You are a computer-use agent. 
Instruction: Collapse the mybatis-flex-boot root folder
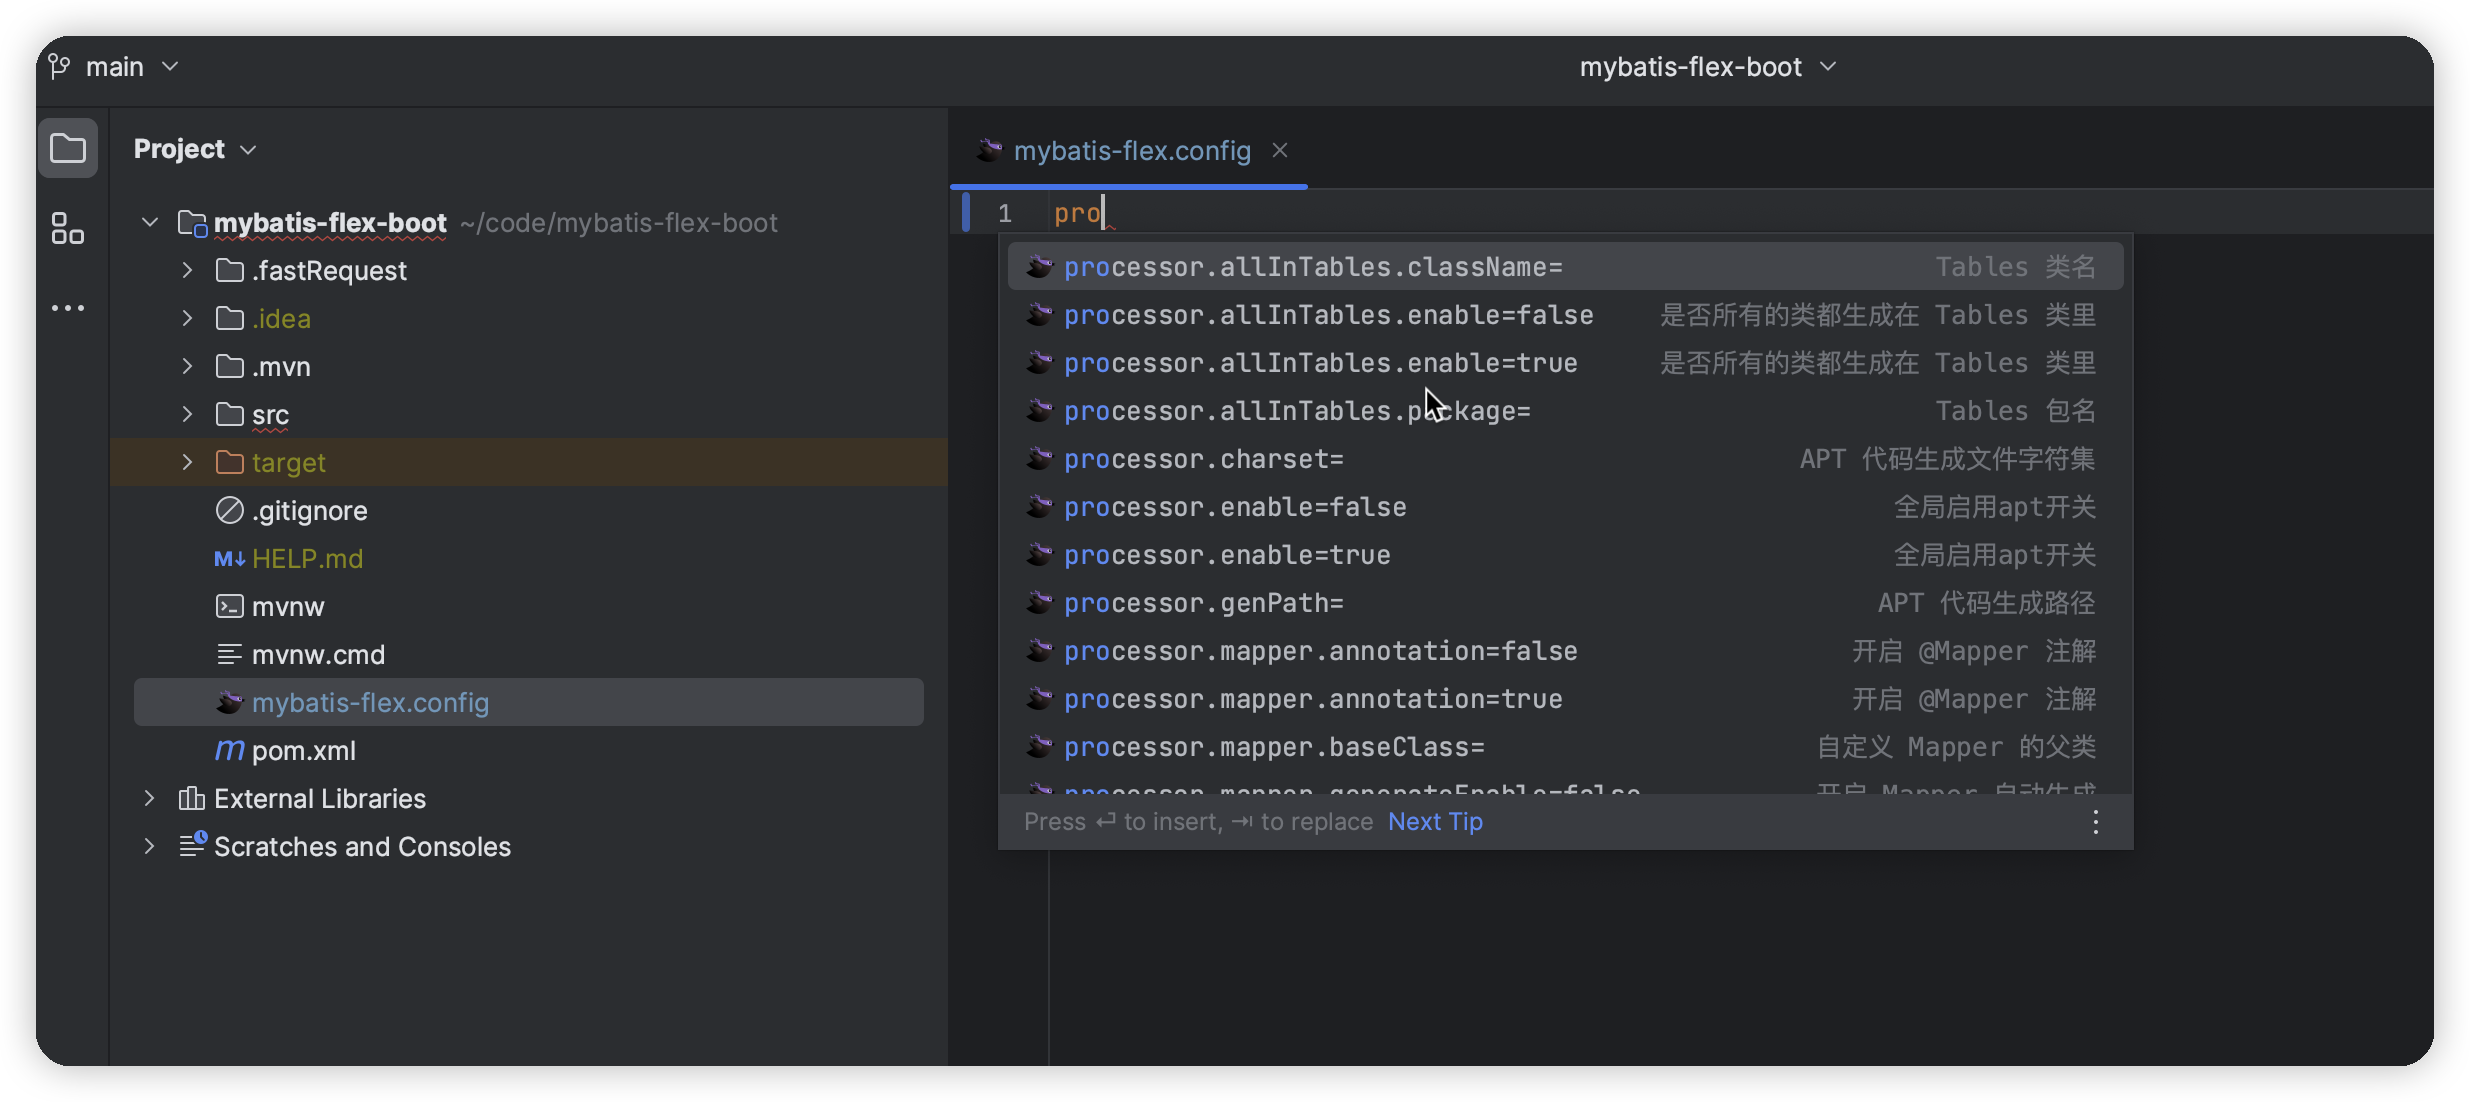pos(150,222)
